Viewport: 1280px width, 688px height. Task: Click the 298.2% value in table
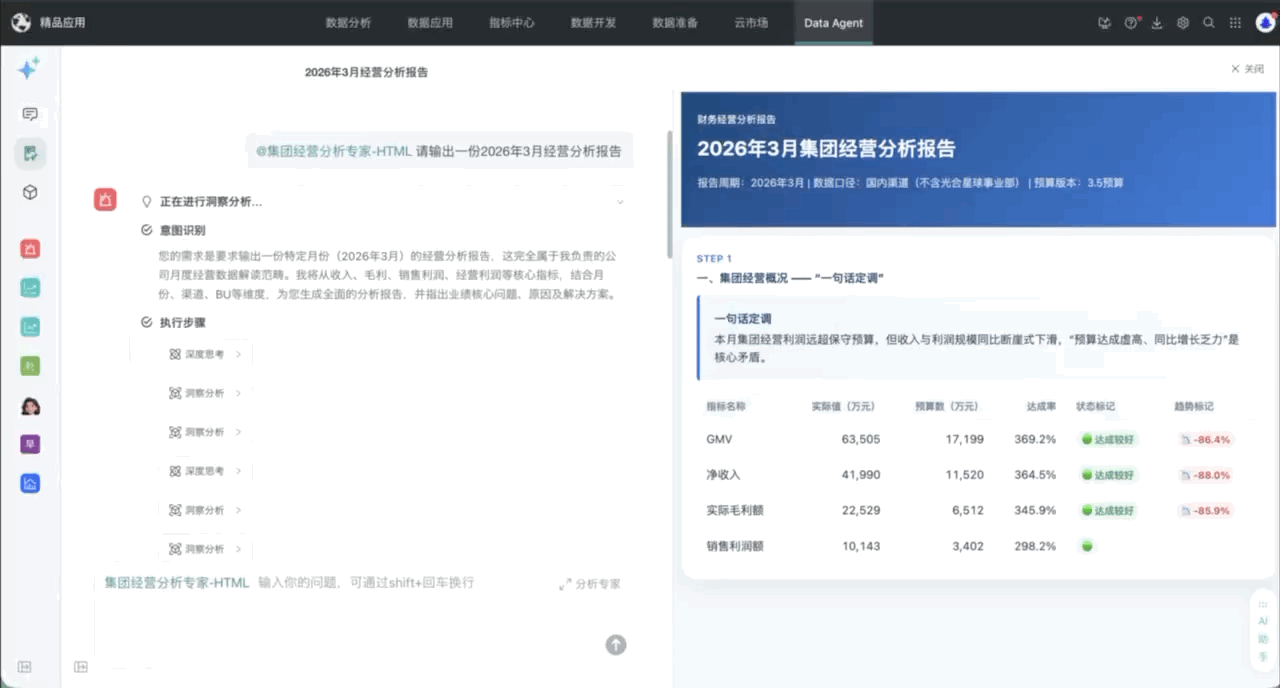coord(1035,546)
